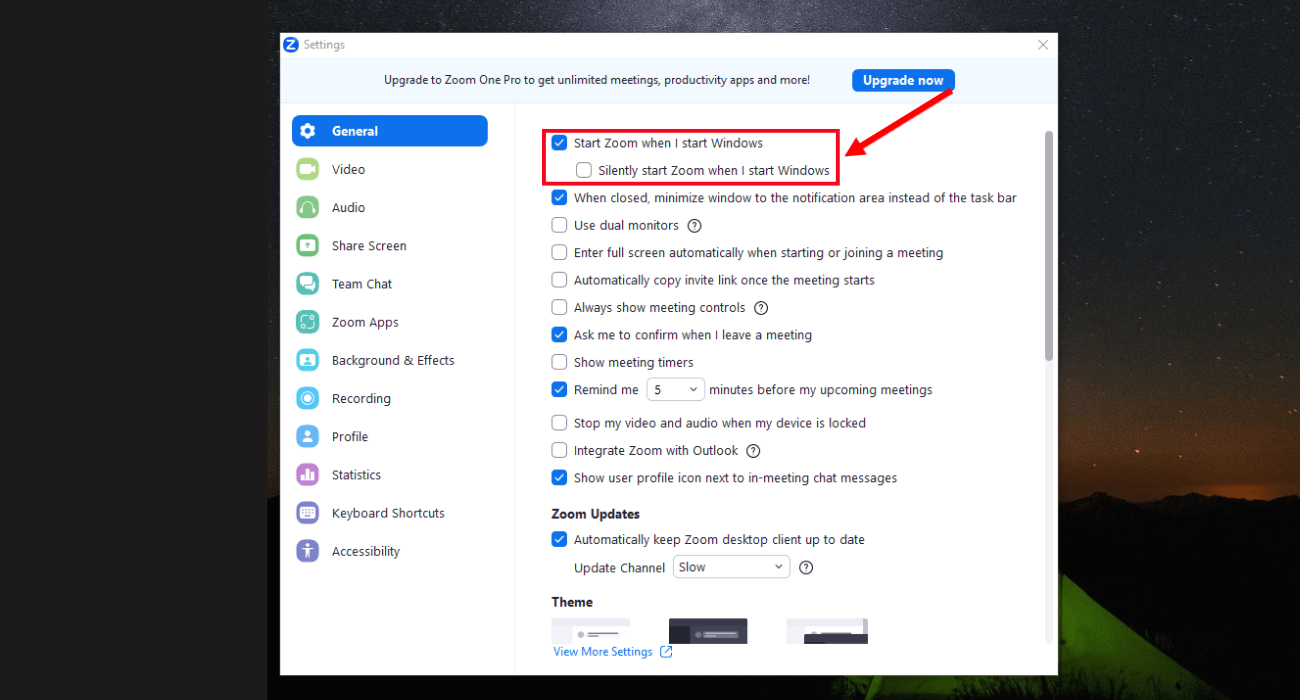Uncheck Ask me to confirm when leaving
Image resolution: width=1300 pixels, height=700 pixels.
pyautogui.click(x=559, y=335)
